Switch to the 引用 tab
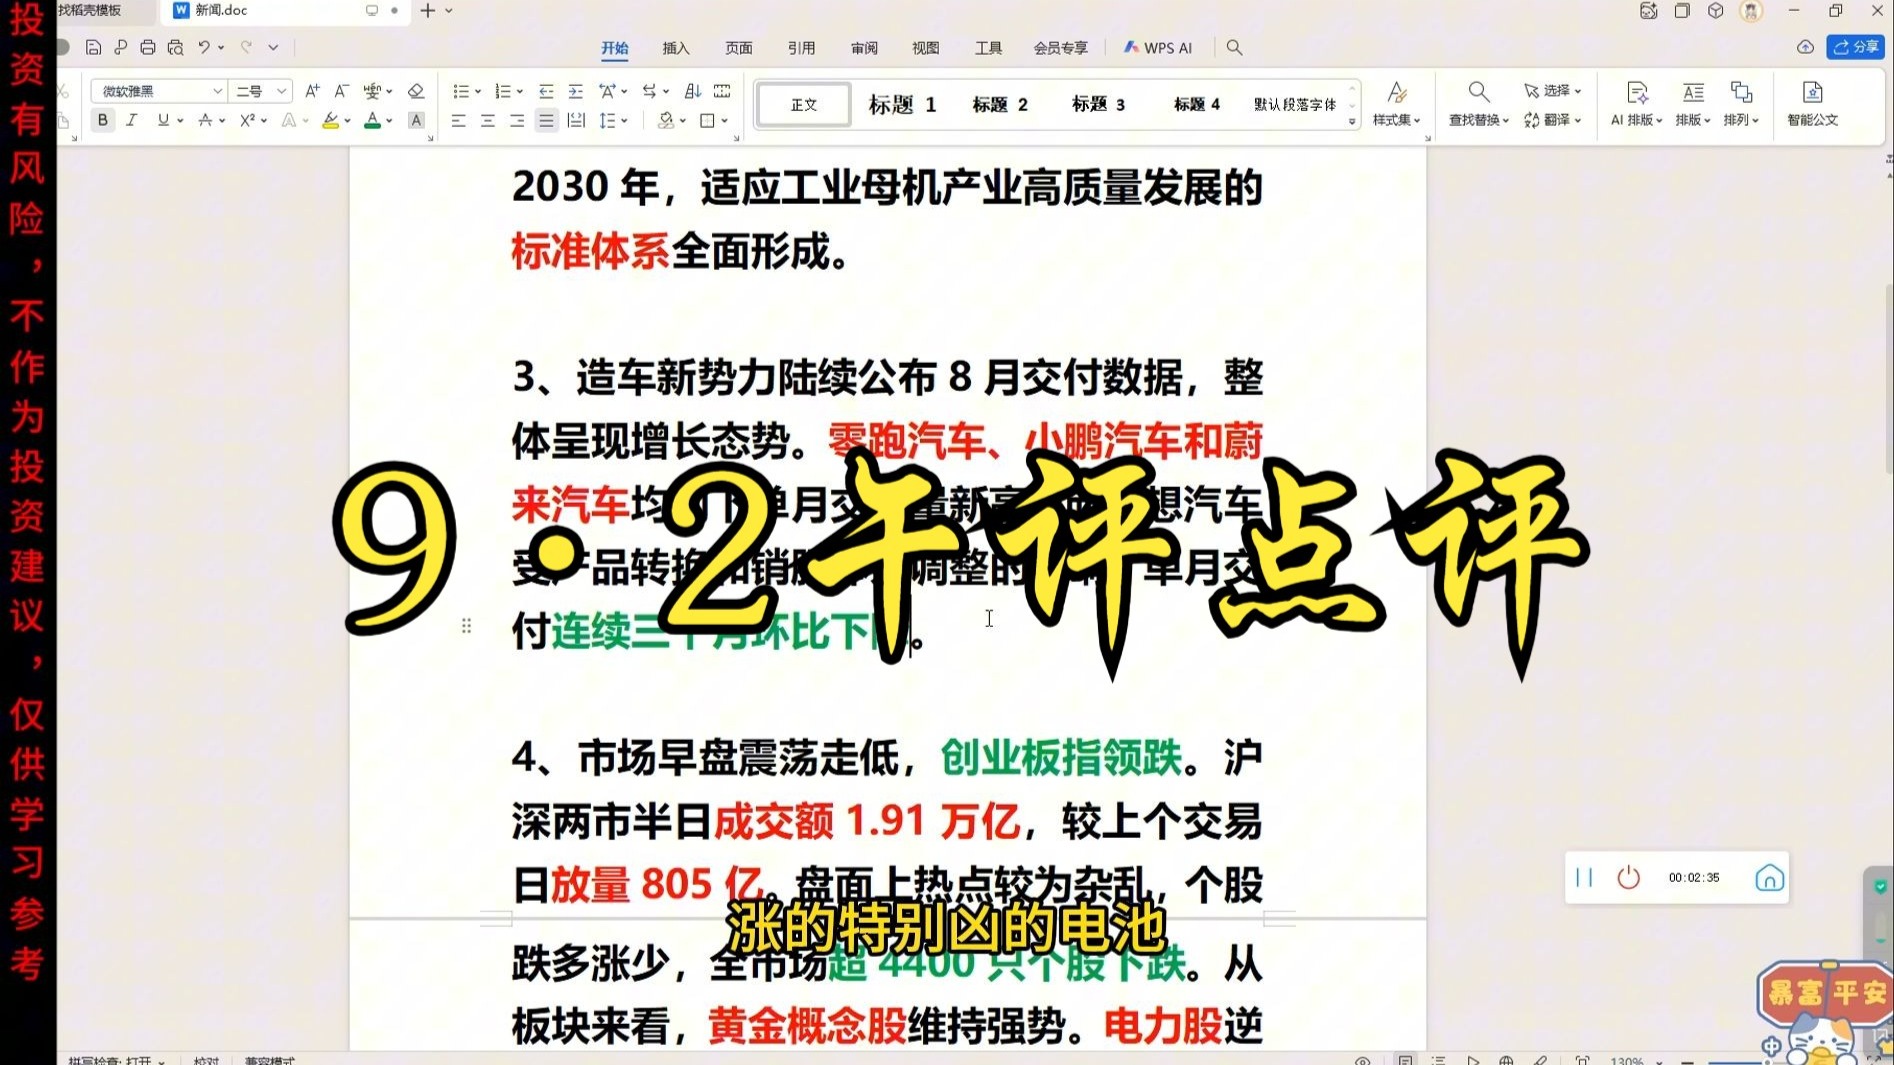 [x=801, y=48]
